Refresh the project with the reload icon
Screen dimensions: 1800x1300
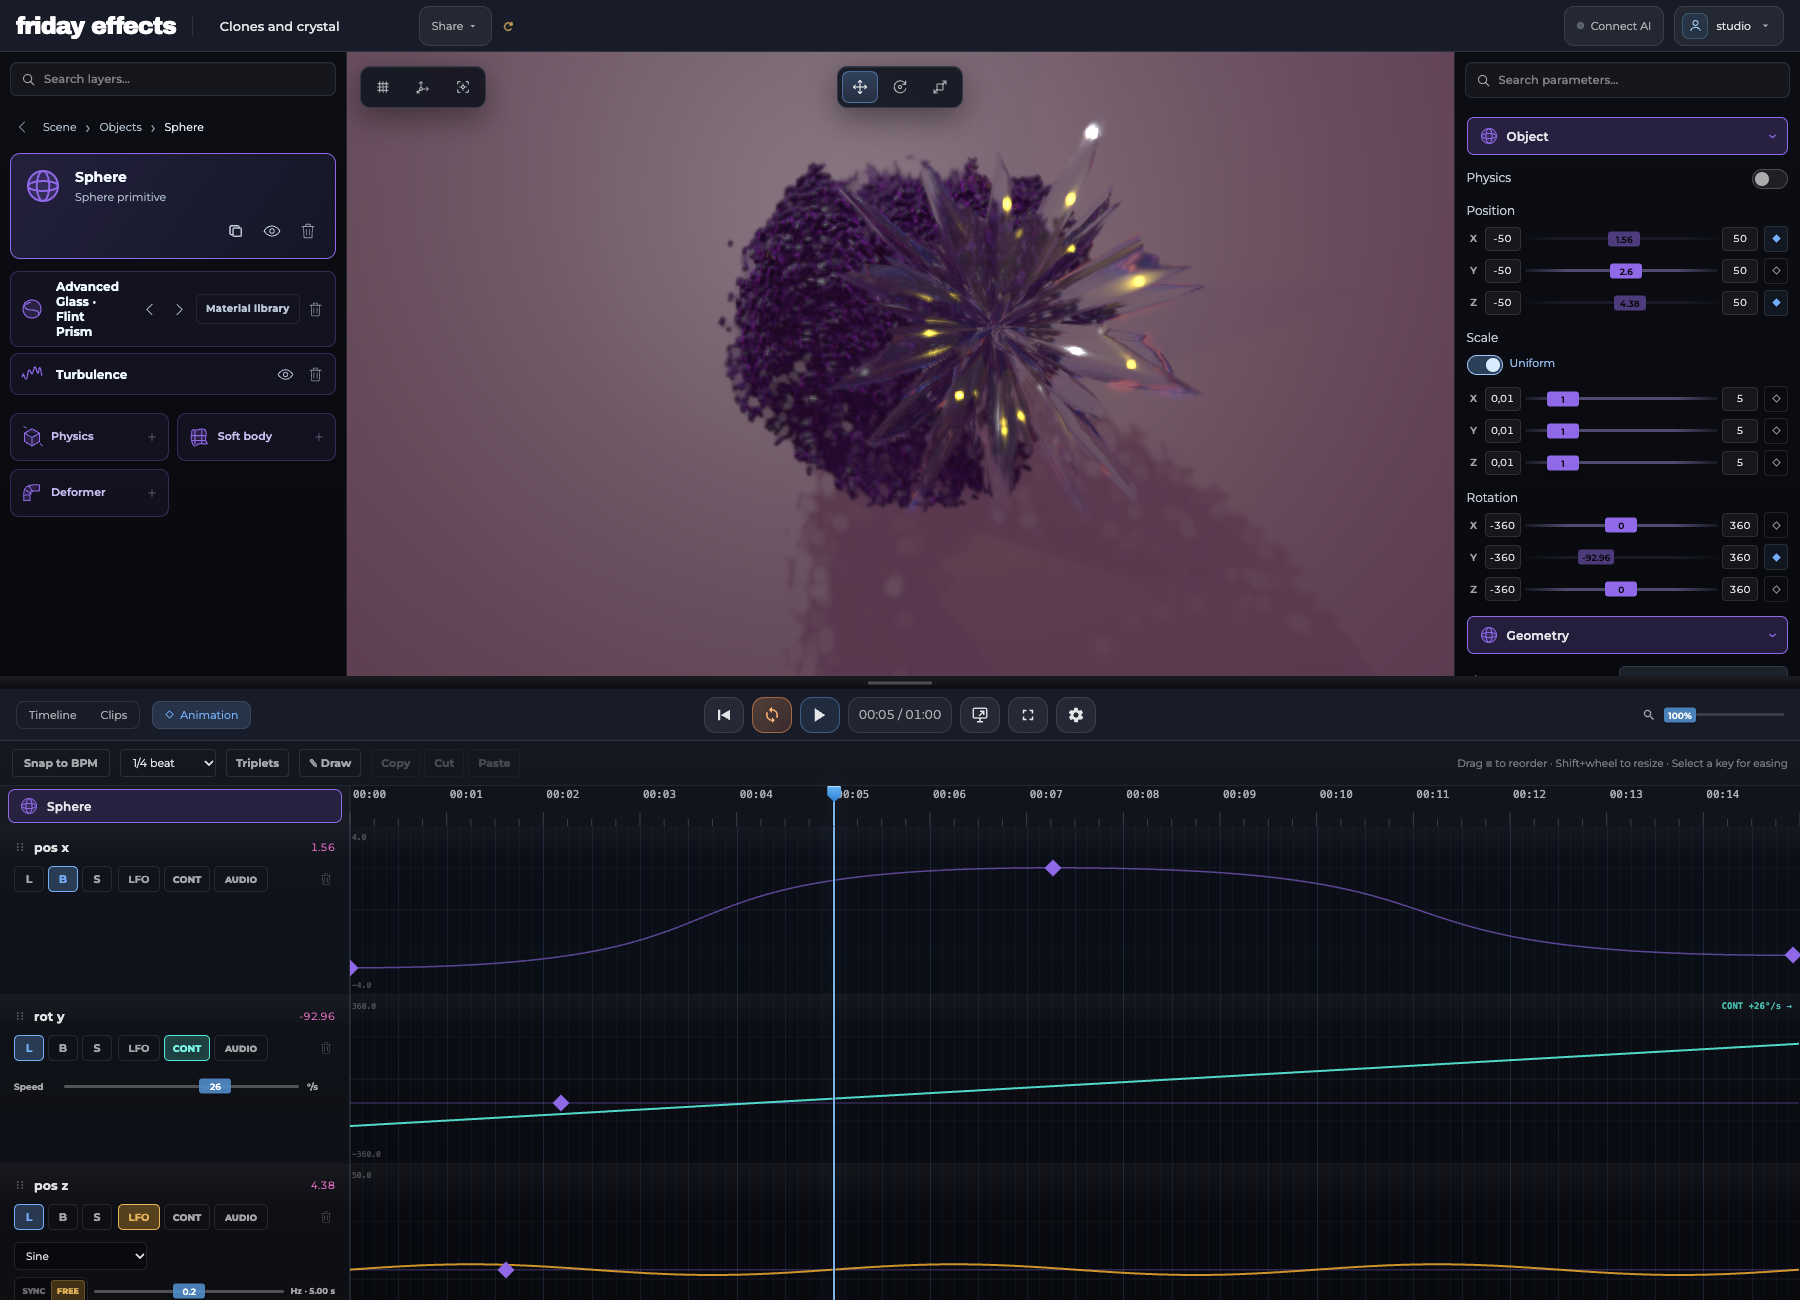point(508,27)
